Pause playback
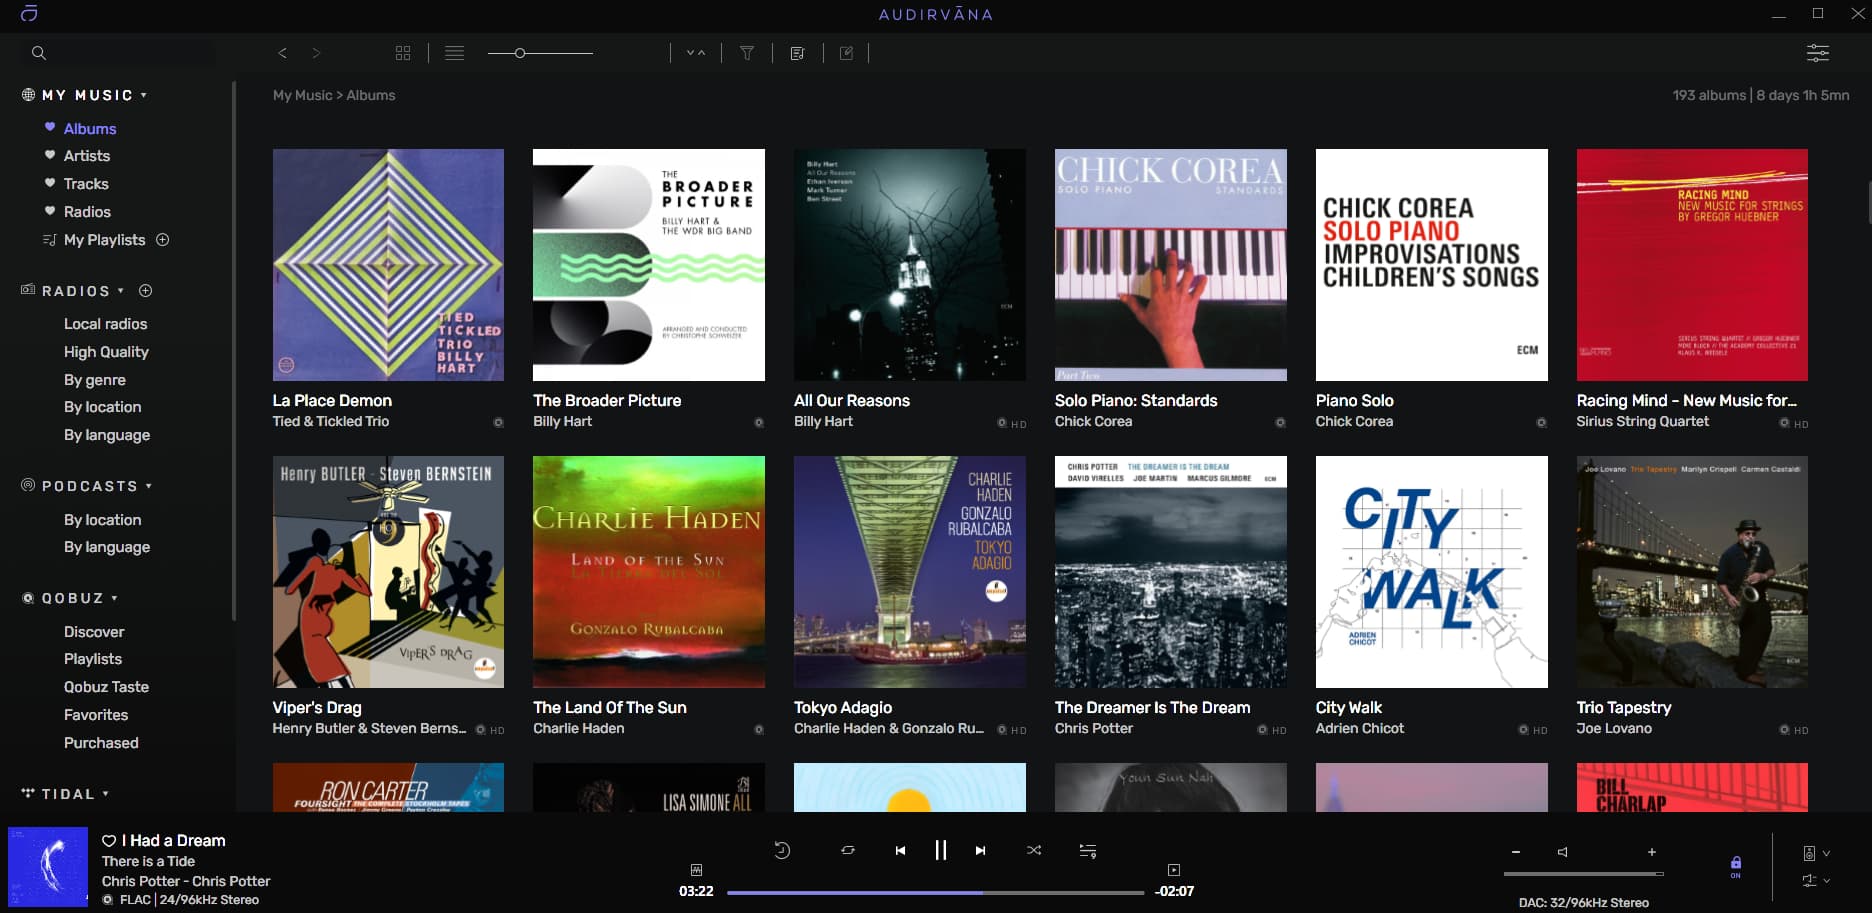Screen dimensions: 1872x913 941,850
